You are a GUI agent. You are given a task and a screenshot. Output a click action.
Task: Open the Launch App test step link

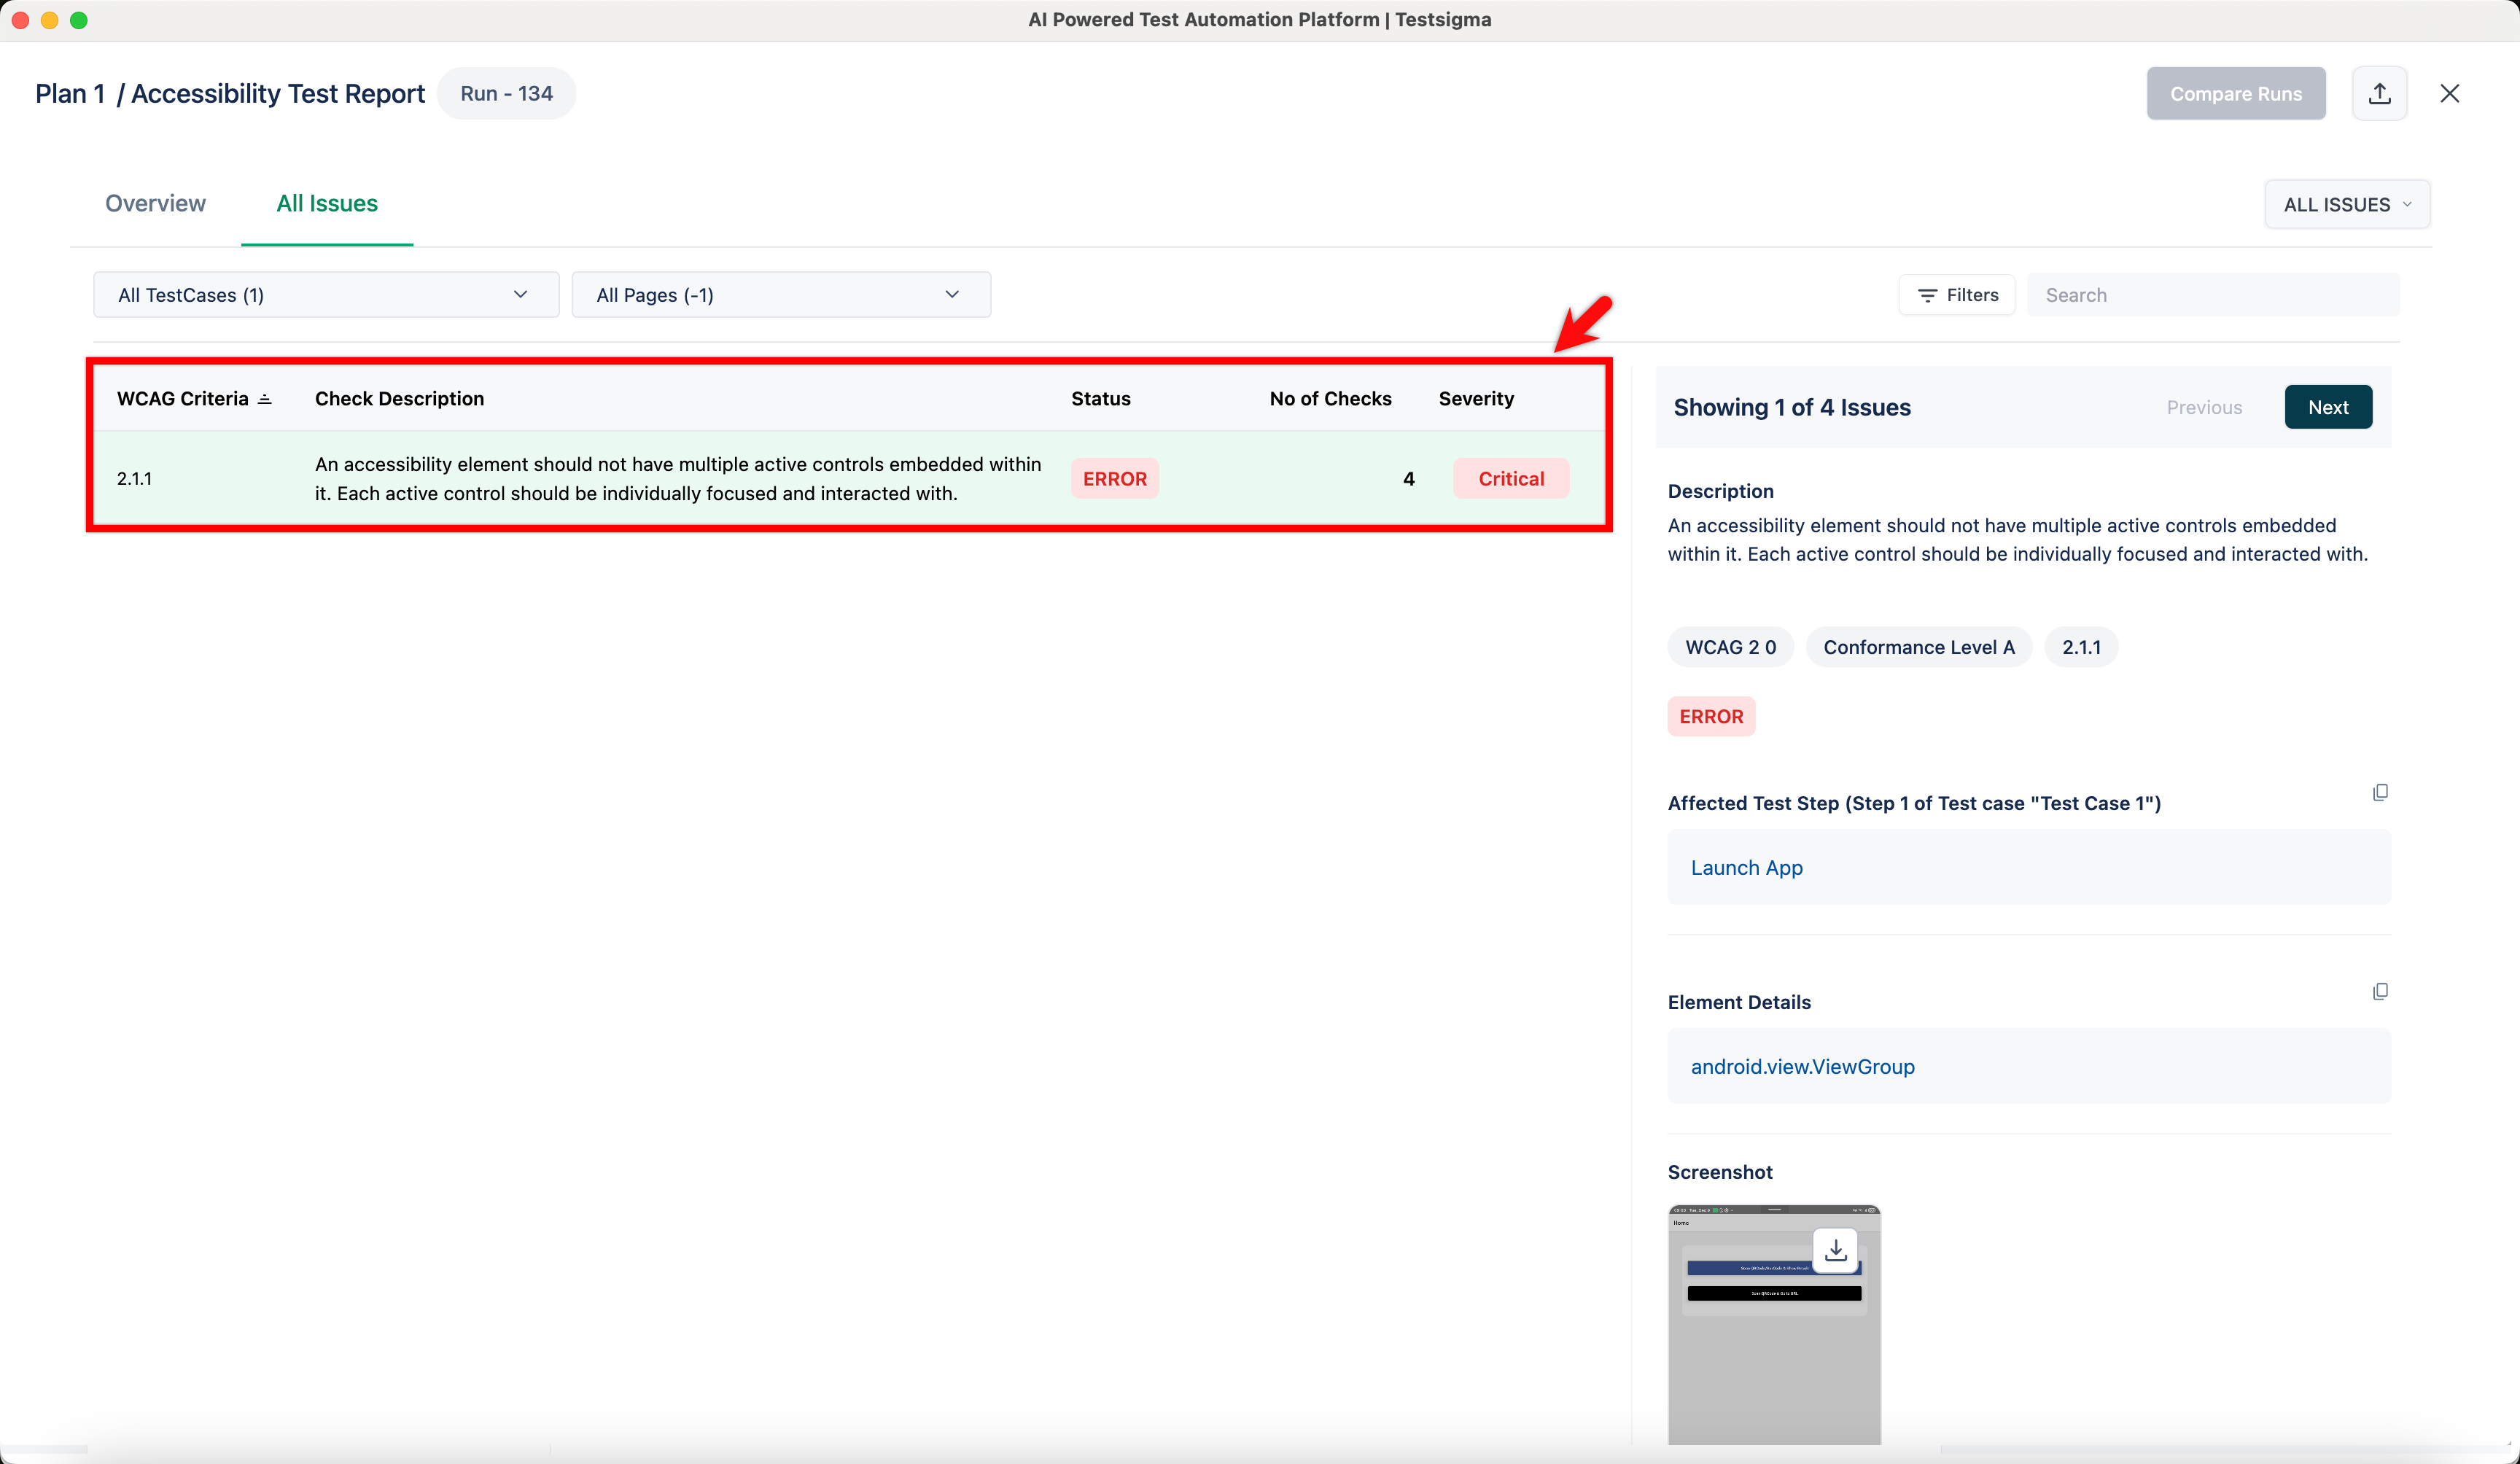[1746, 867]
